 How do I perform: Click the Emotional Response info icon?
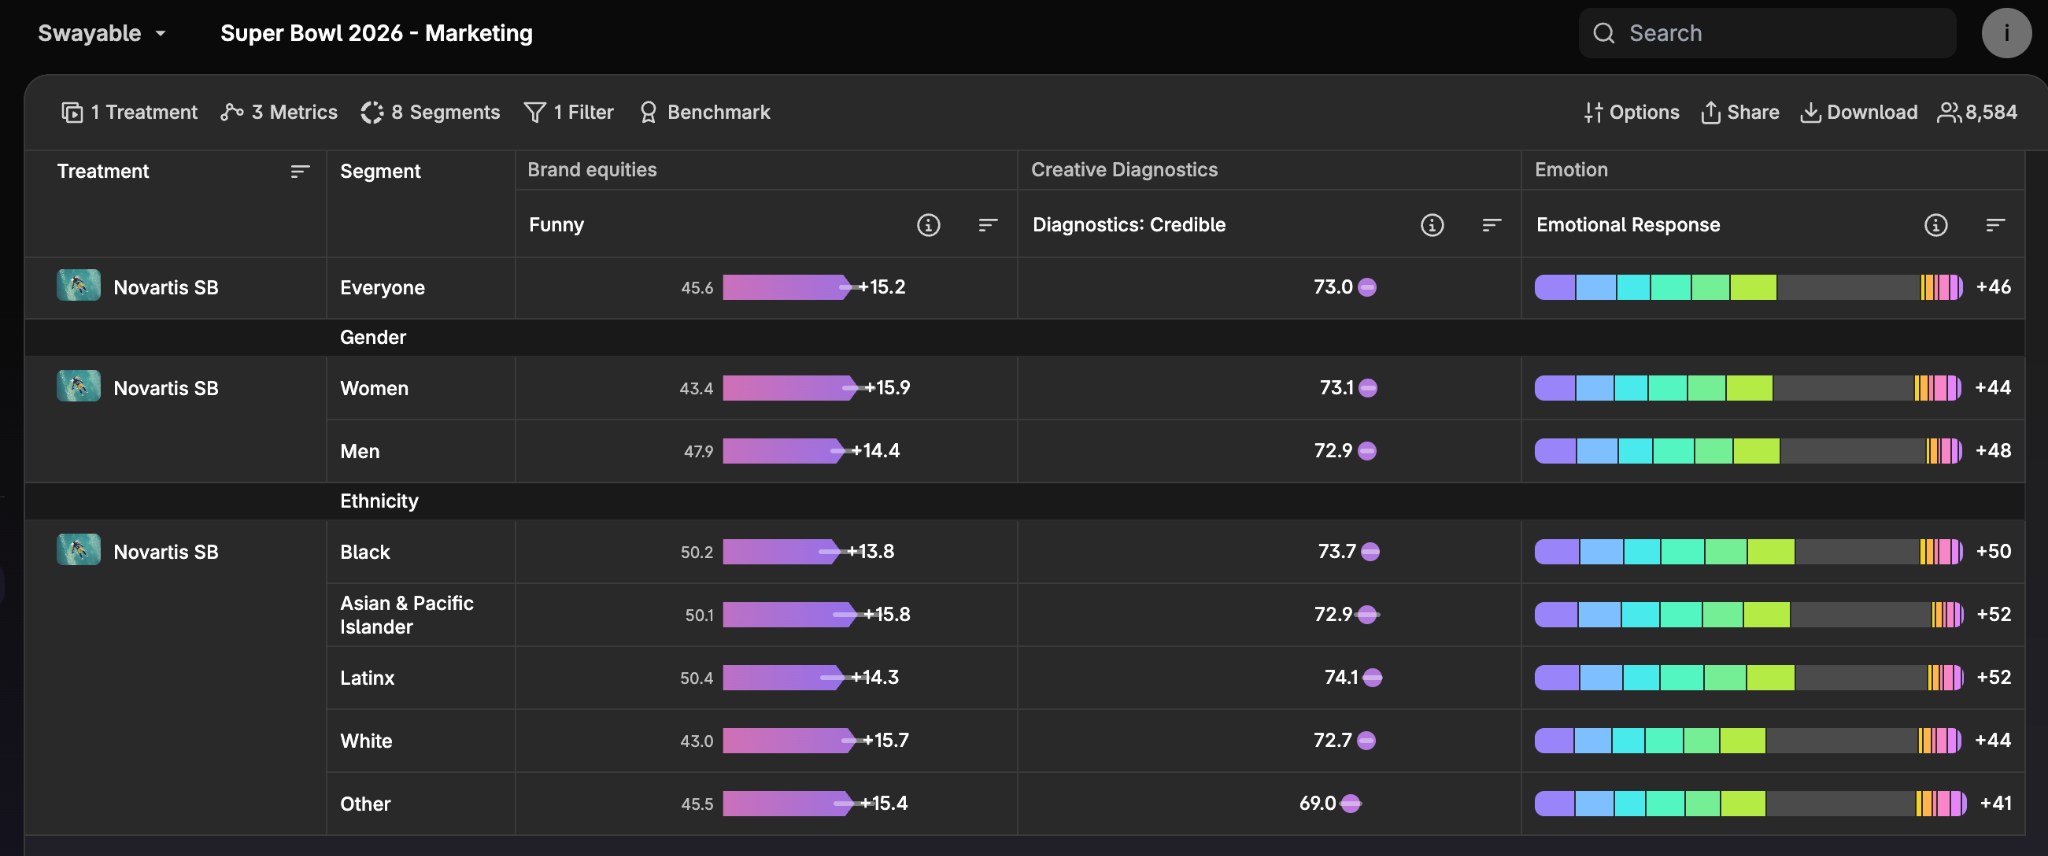1936,225
